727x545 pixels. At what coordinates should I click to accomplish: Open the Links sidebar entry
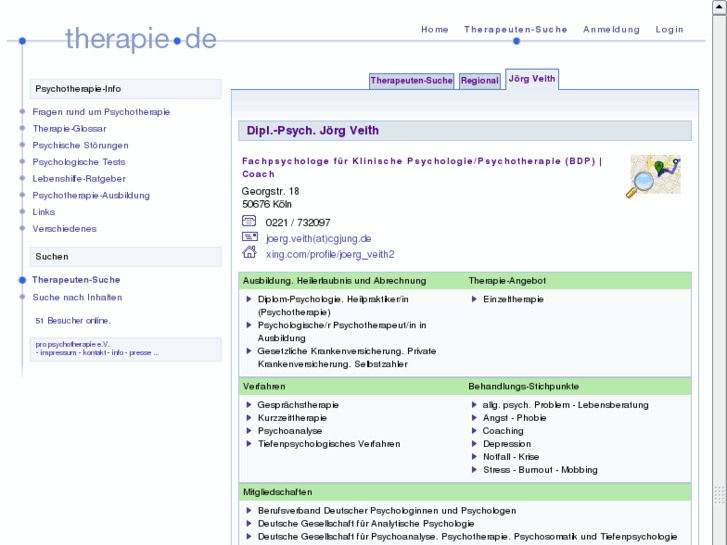click(x=44, y=212)
